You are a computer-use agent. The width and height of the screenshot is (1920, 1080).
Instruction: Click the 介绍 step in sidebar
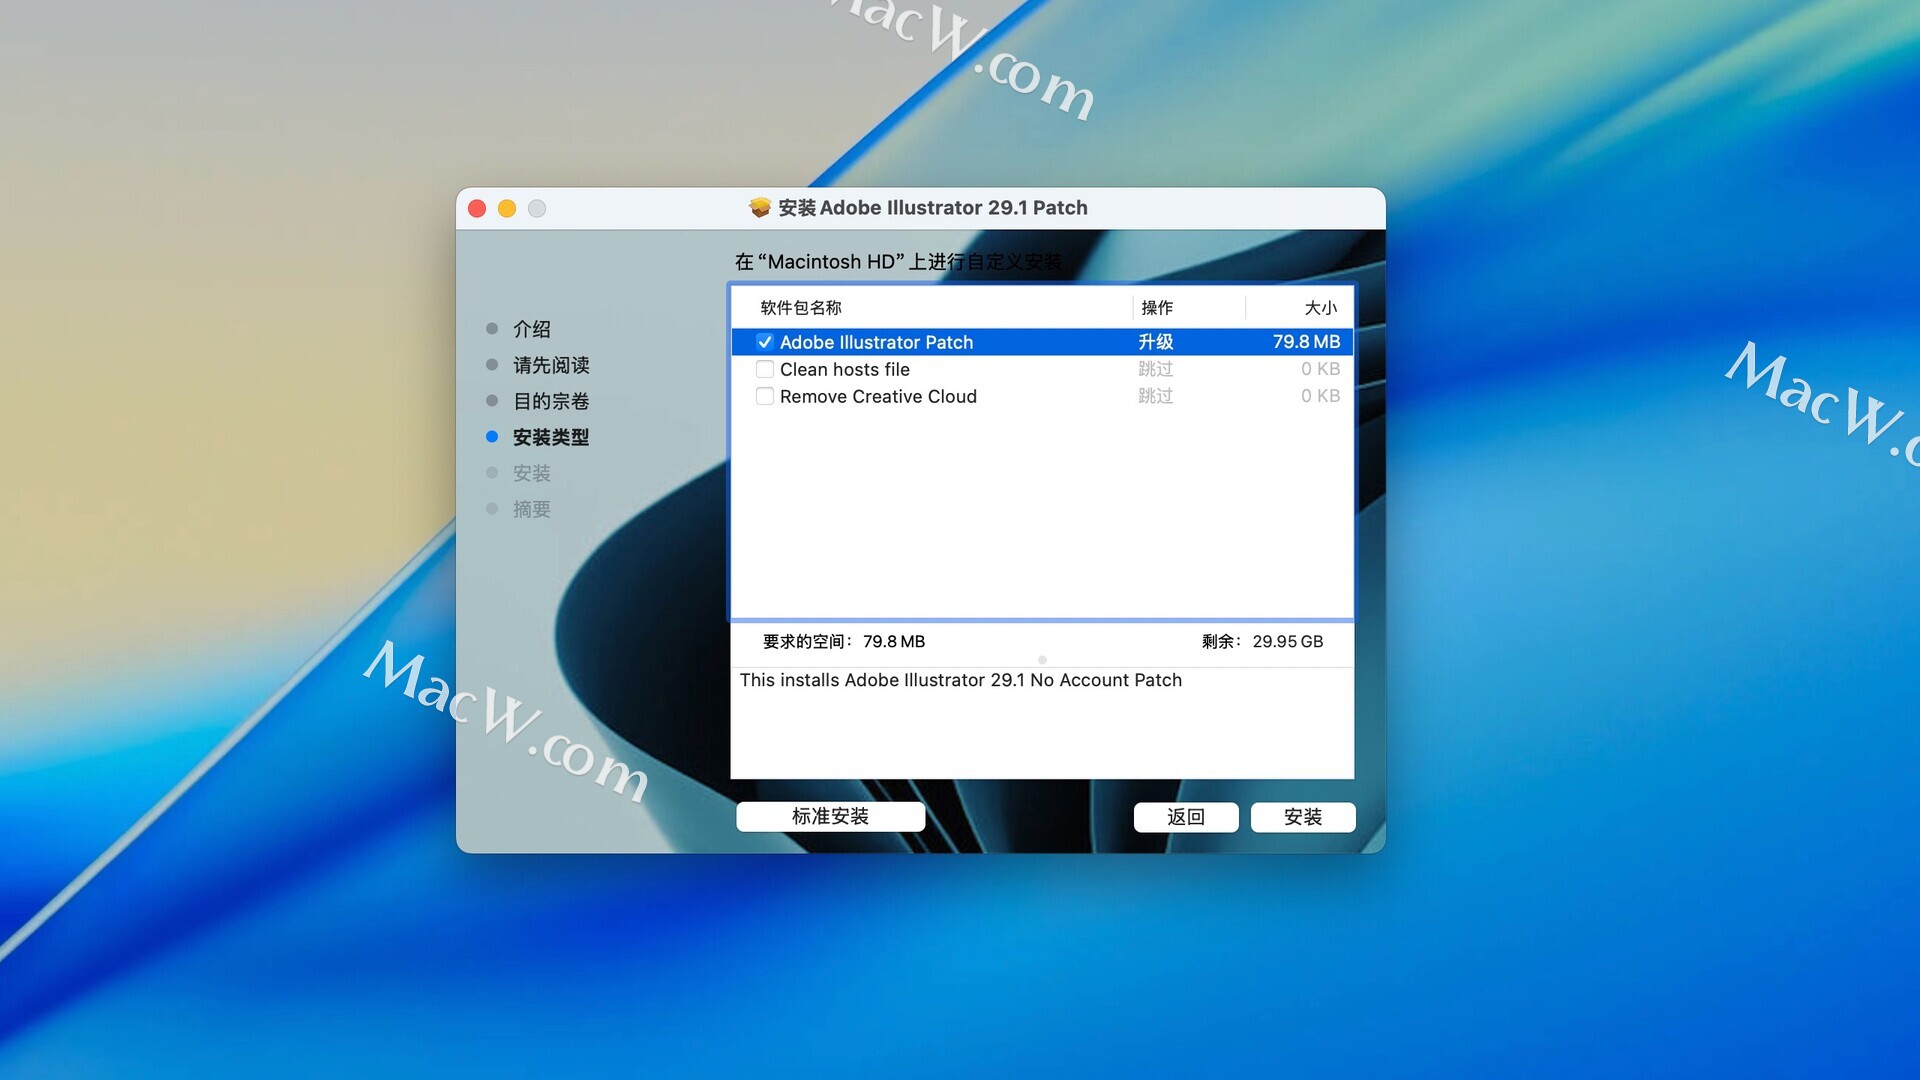click(x=532, y=329)
